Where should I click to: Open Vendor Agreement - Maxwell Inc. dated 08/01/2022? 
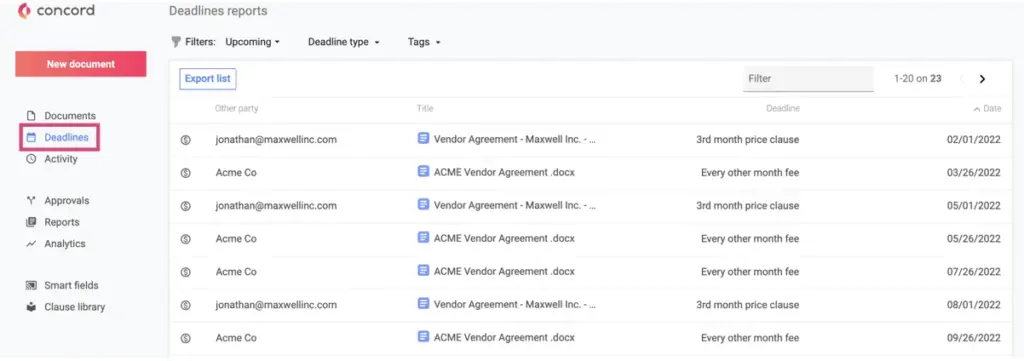515,305
